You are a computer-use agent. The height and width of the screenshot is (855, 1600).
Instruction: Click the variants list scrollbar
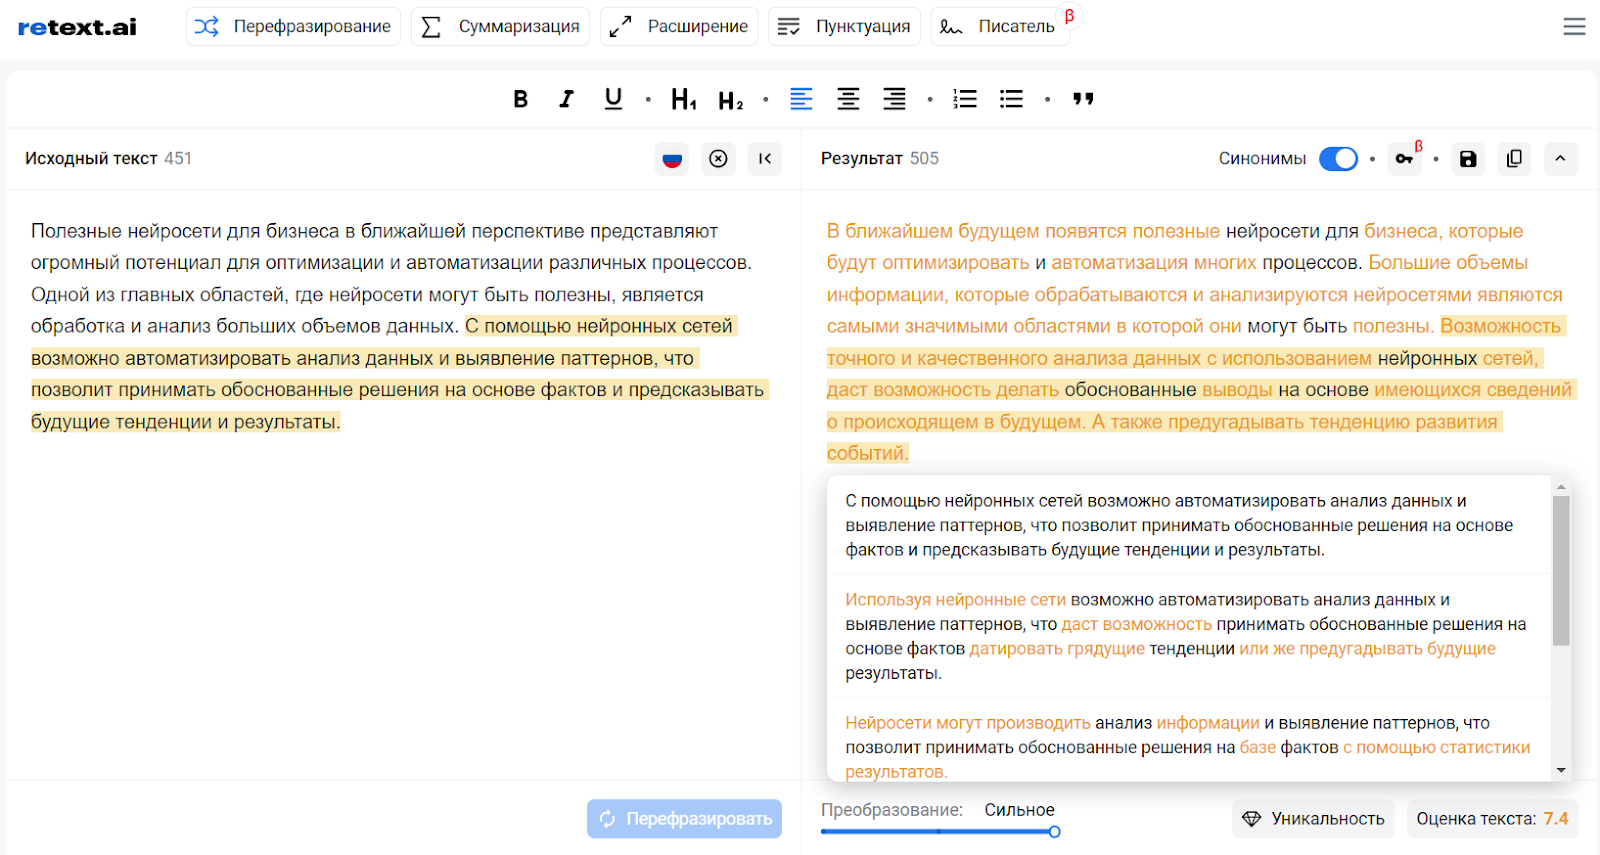pyautogui.click(x=1561, y=571)
